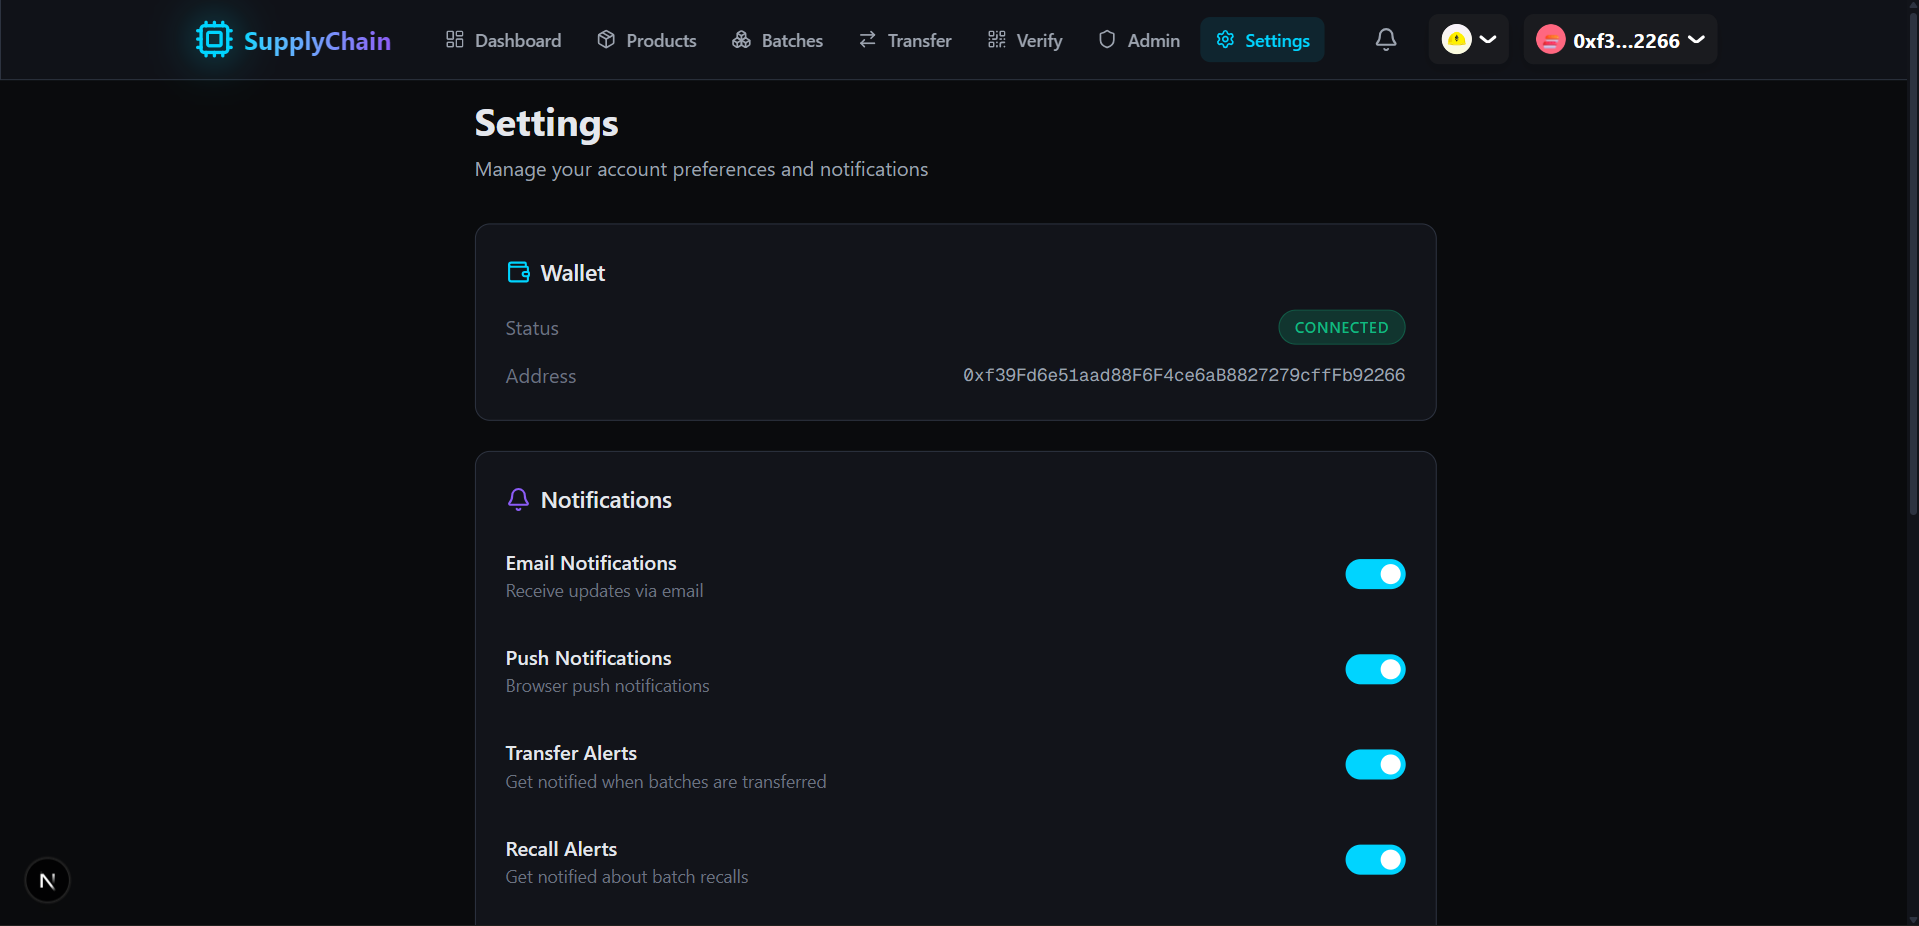This screenshot has width=1919, height=926.
Task: Click the Next.js dev tools badge
Action: 47,880
